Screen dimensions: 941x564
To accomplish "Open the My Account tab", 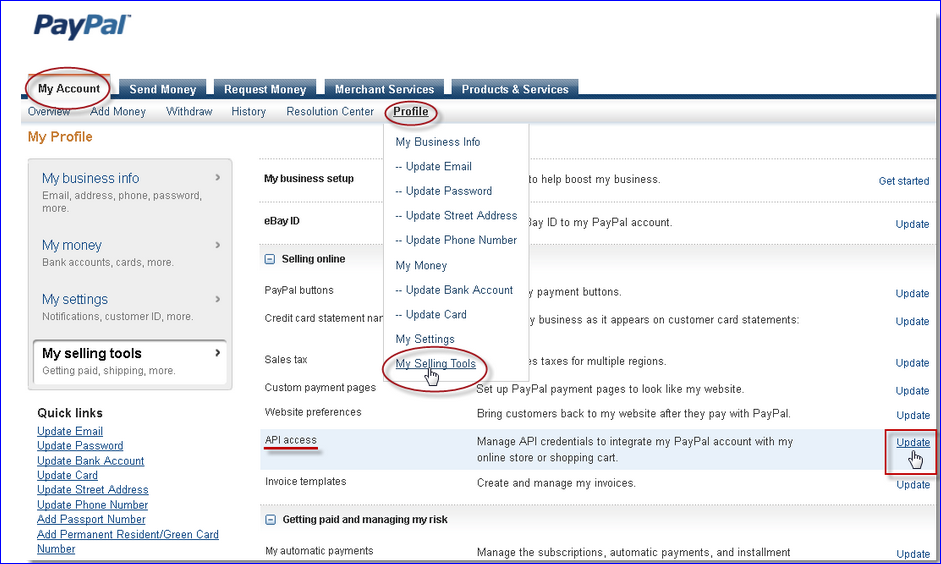I will (x=69, y=88).
